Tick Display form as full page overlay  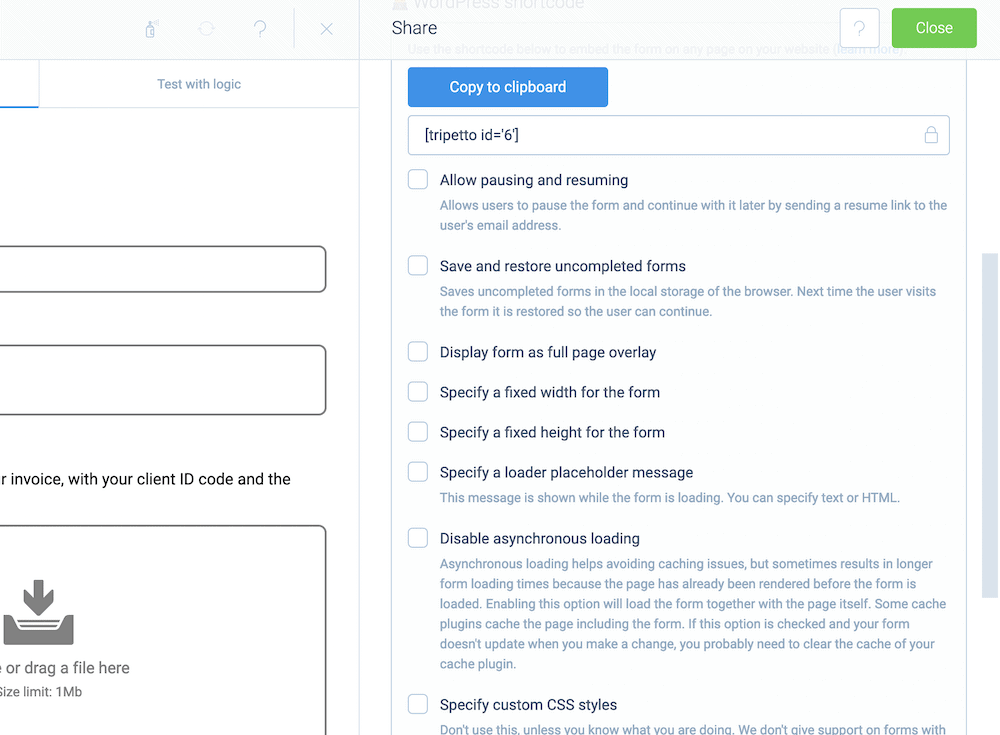click(418, 352)
